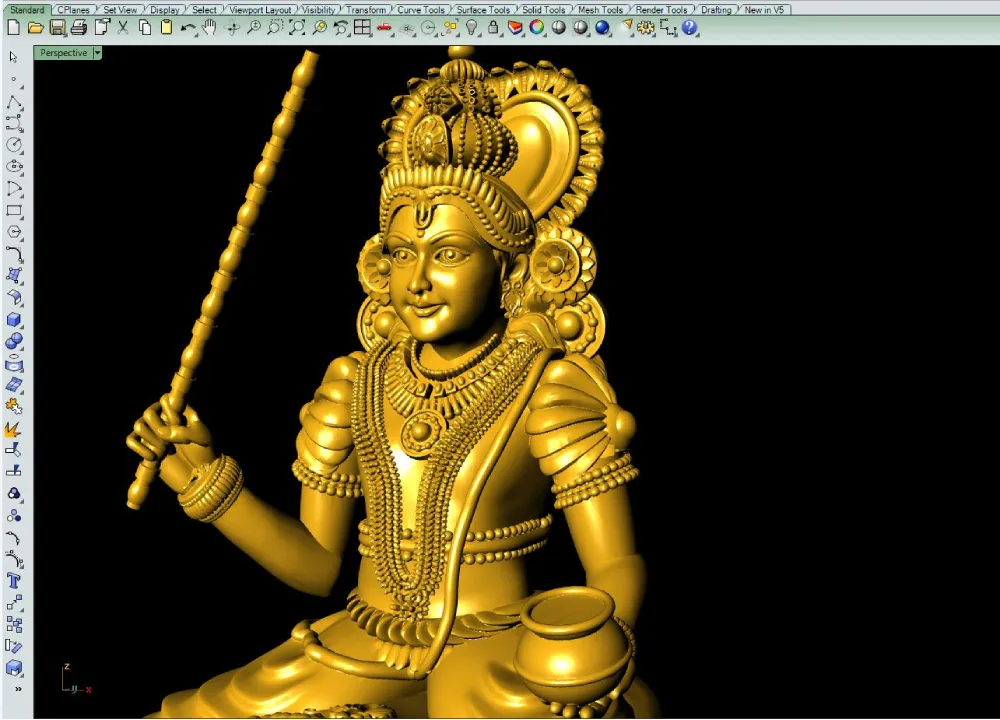
Task: Select the Polygon tool in sidebar
Action: click(14, 232)
